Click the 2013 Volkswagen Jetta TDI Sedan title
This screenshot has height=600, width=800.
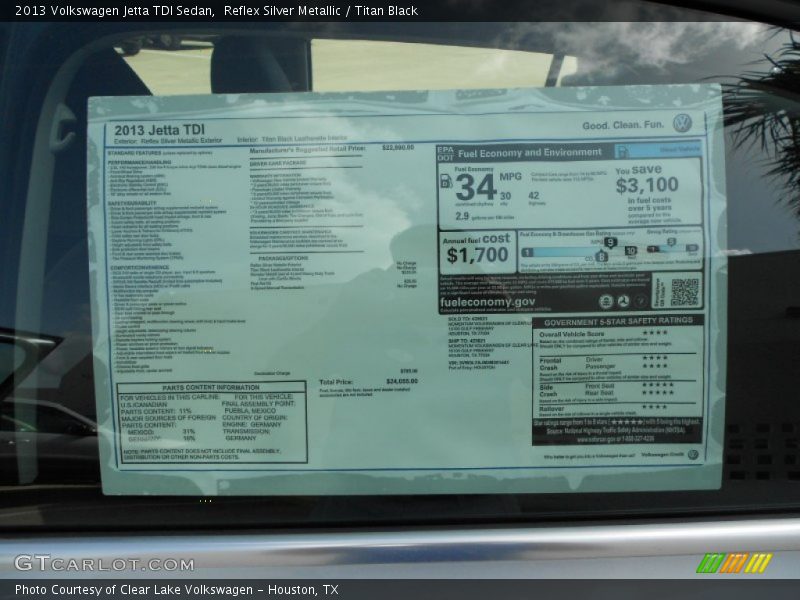(114, 11)
